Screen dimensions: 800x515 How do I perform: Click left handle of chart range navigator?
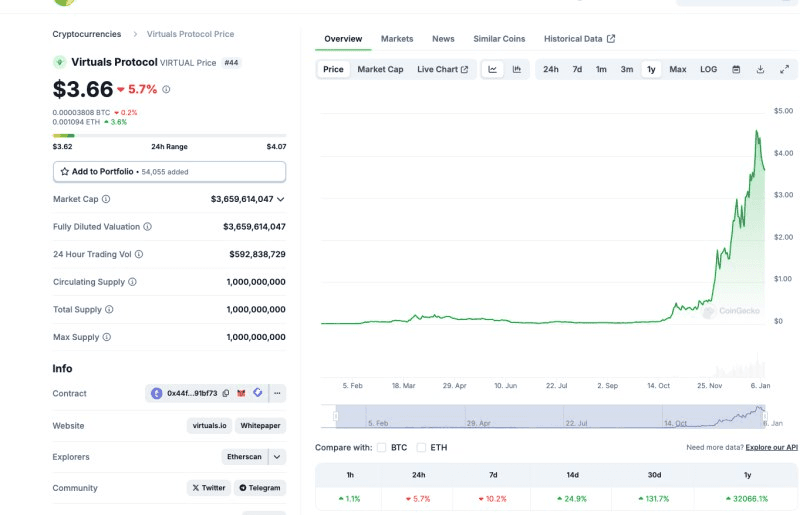point(336,416)
